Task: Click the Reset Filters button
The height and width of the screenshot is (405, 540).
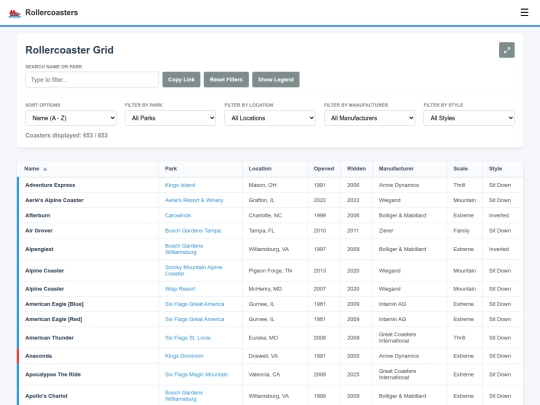Action: (x=226, y=80)
